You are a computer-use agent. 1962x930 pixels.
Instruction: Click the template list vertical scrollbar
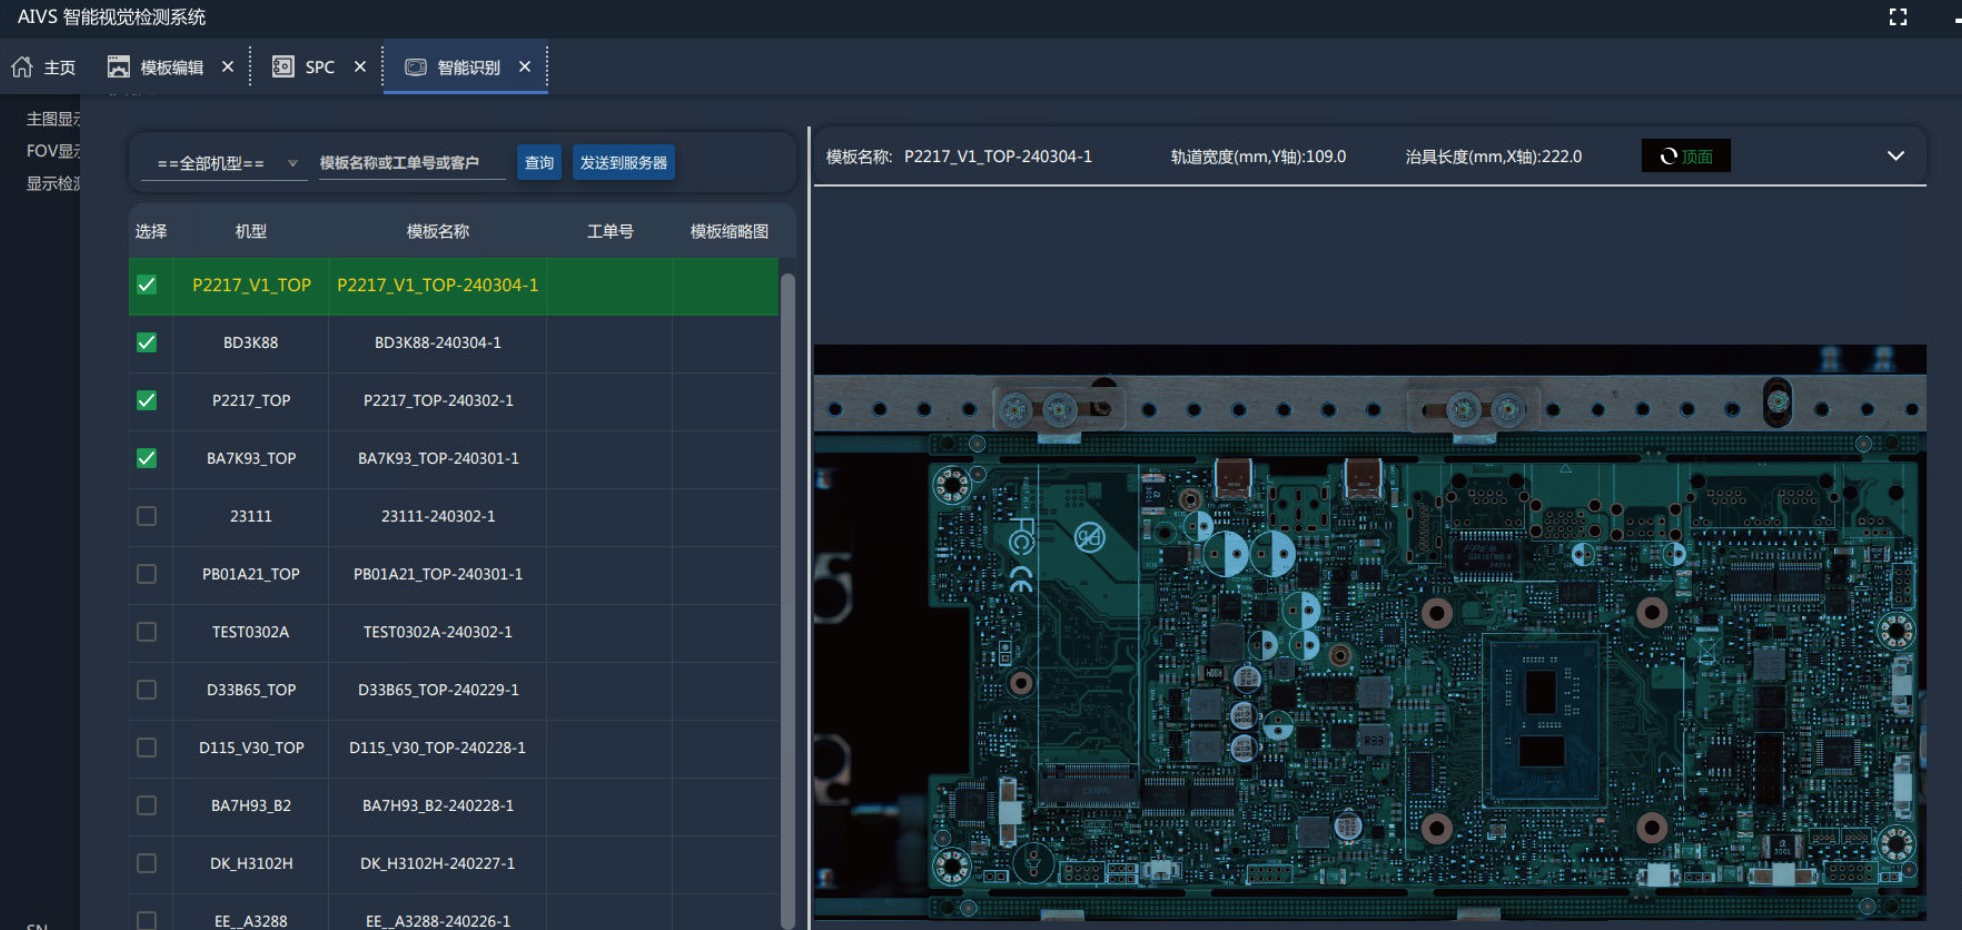pyautogui.click(x=788, y=600)
